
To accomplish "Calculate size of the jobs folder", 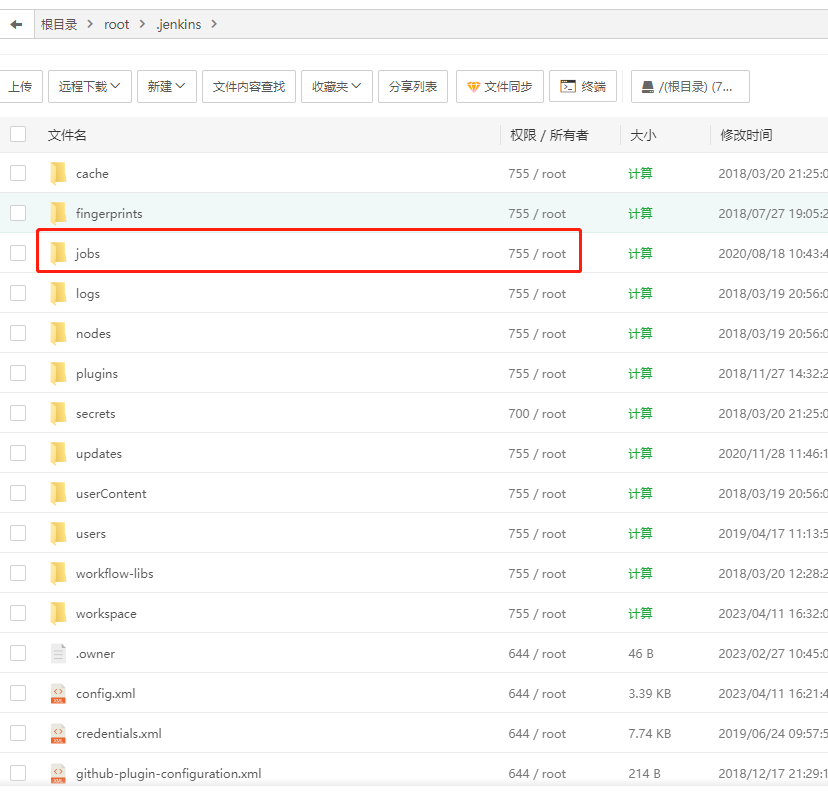I will point(641,253).
